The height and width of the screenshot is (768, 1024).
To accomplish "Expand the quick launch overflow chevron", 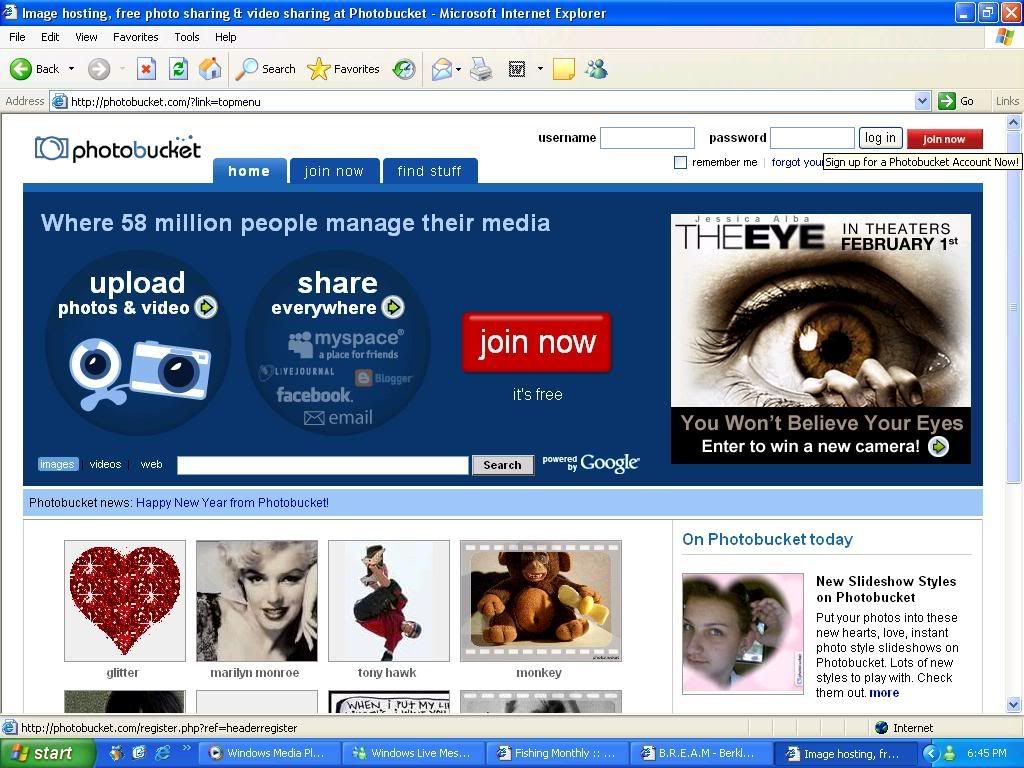I will (x=185, y=748).
